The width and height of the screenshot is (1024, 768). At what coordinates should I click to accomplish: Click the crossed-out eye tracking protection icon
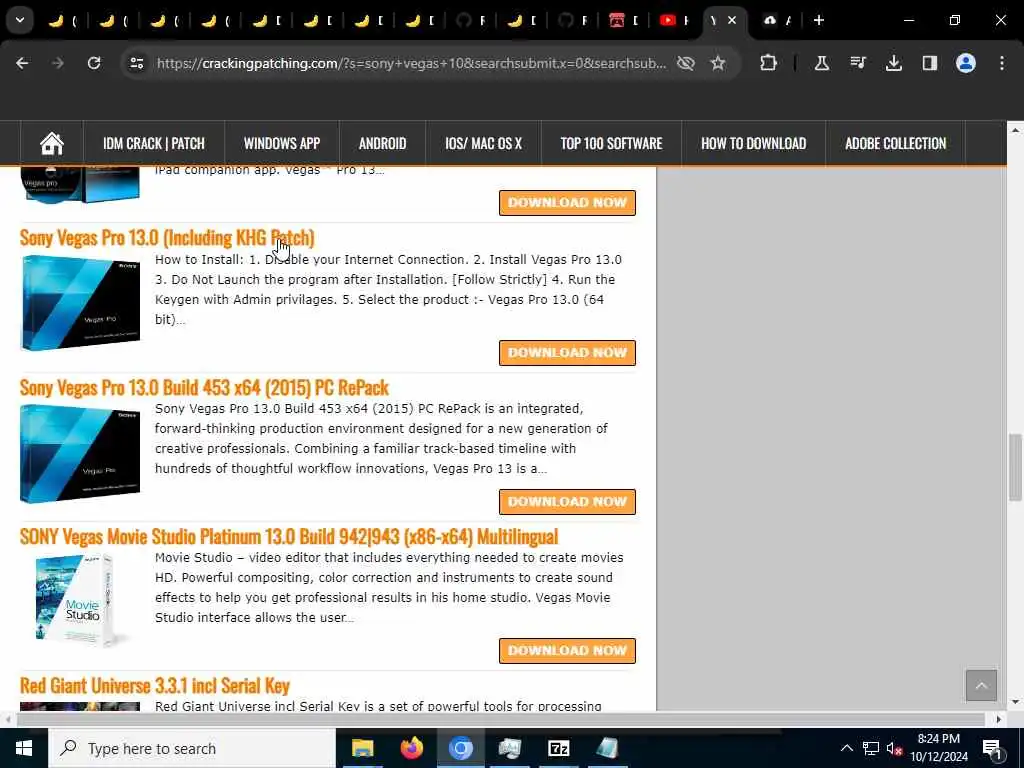(685, 63)
